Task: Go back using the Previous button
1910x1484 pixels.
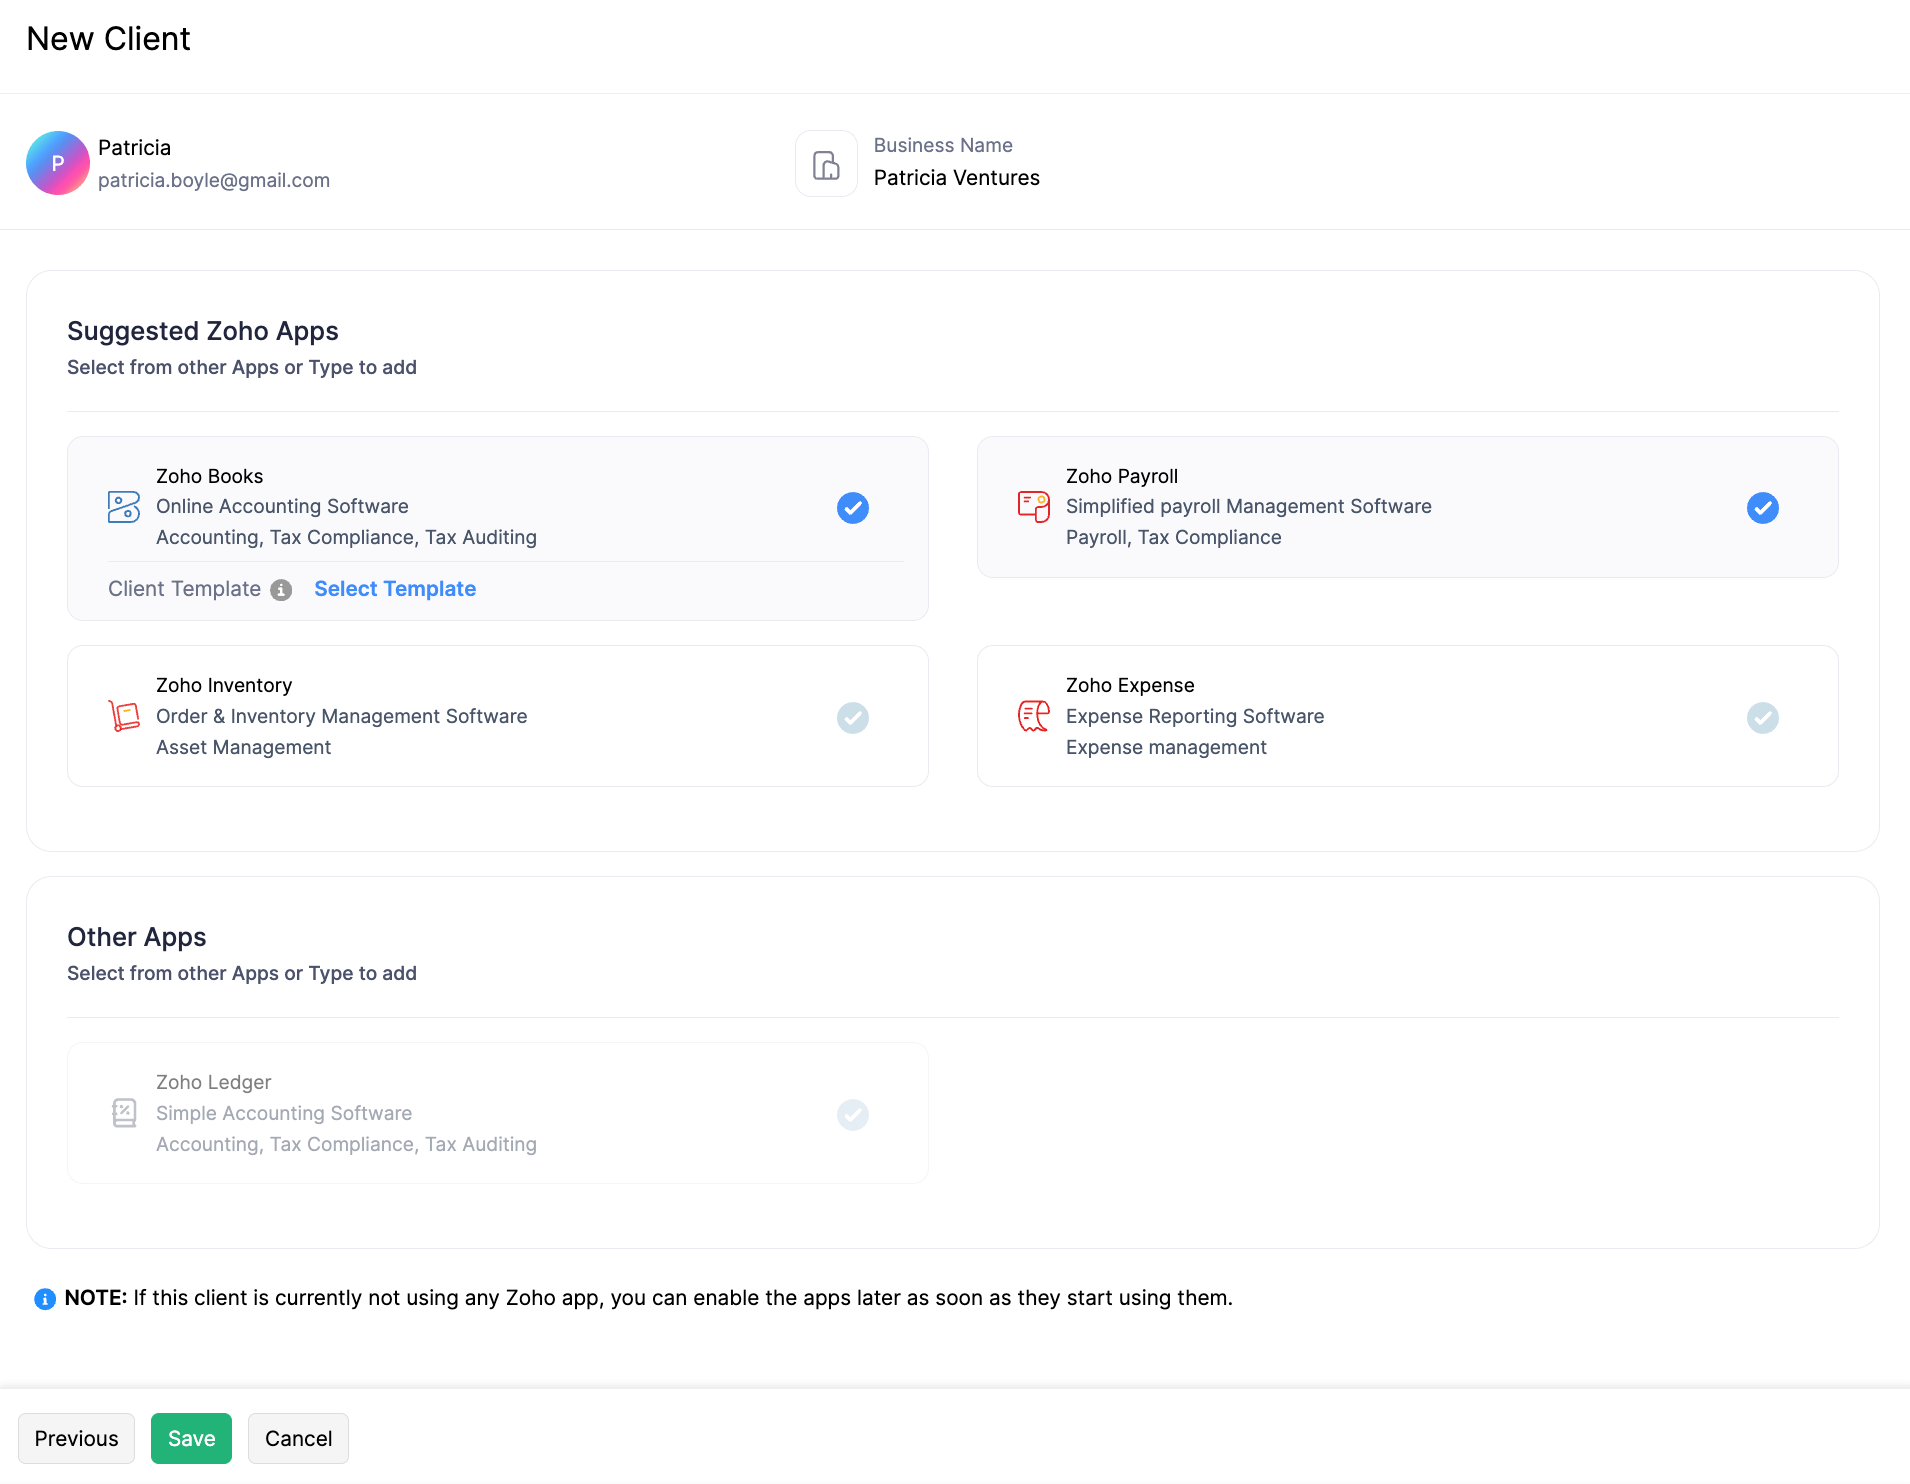Action: [76, 1438]
